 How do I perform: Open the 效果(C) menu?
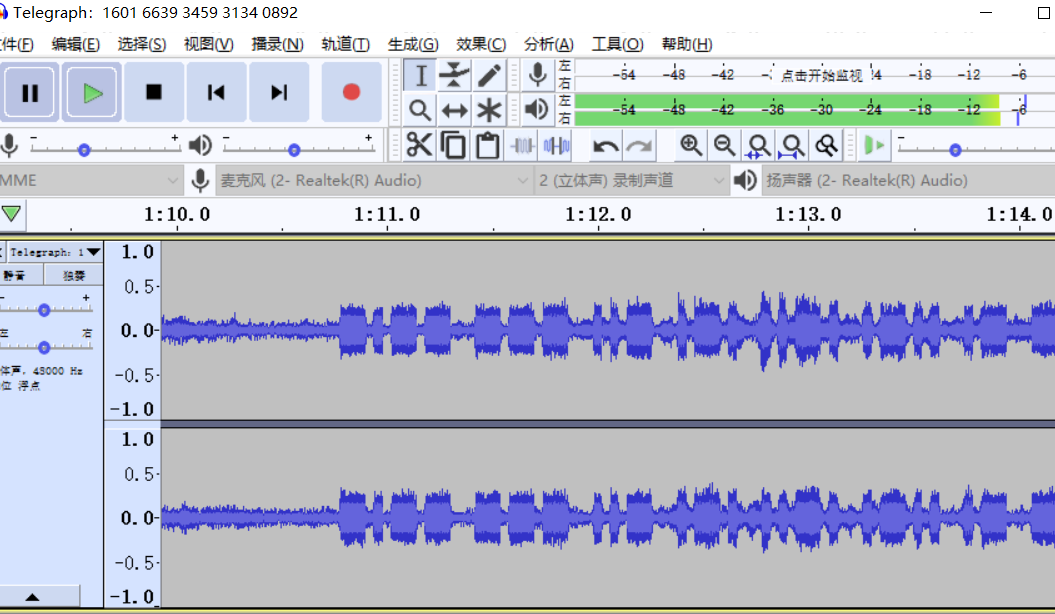[x=481, y=44]
